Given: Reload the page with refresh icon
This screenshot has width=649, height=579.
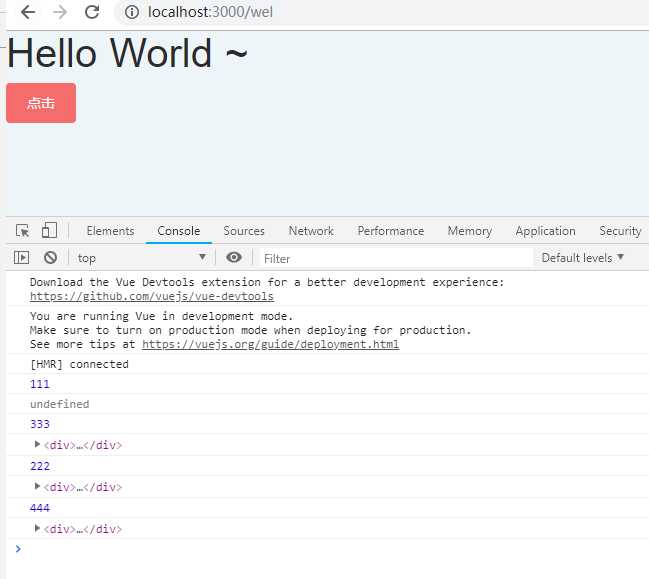Looking at the screenshot, I should click(x=92, y=12).
